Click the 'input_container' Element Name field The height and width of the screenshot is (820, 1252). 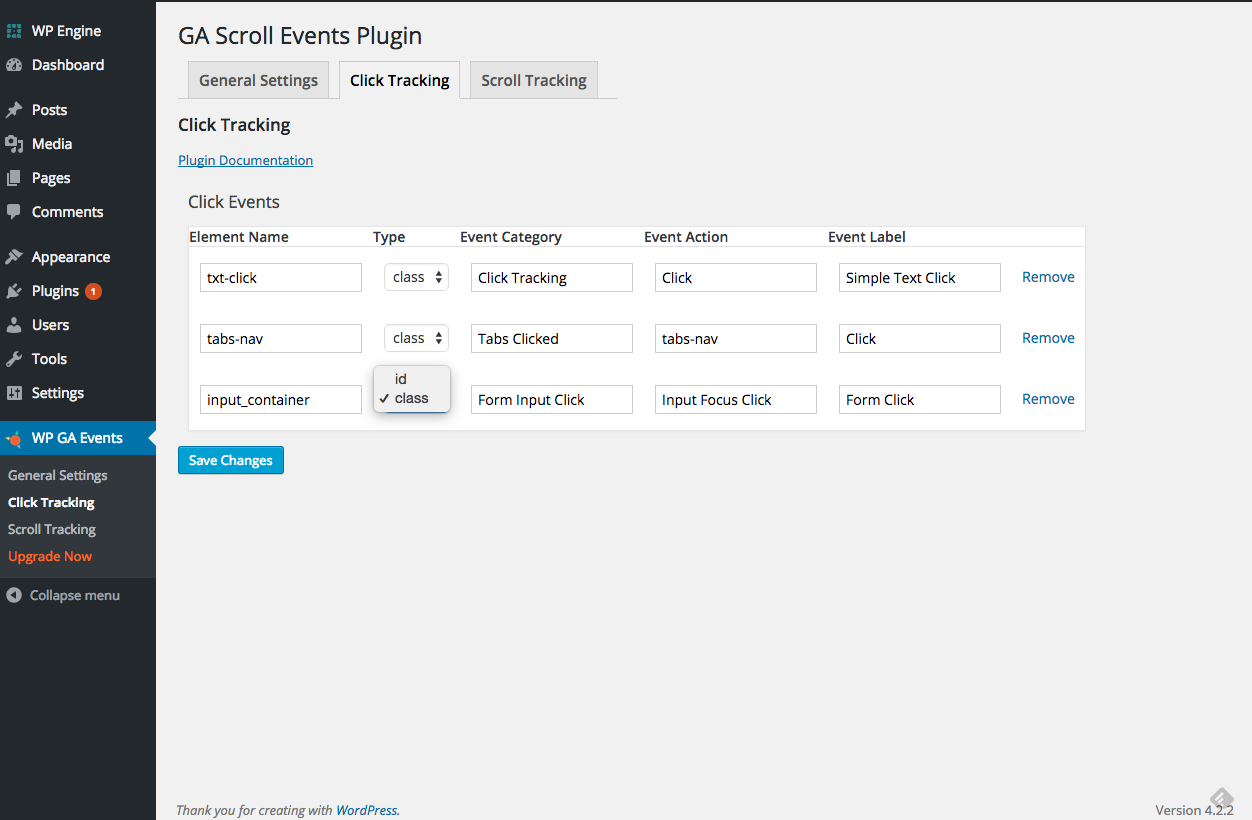281,400
